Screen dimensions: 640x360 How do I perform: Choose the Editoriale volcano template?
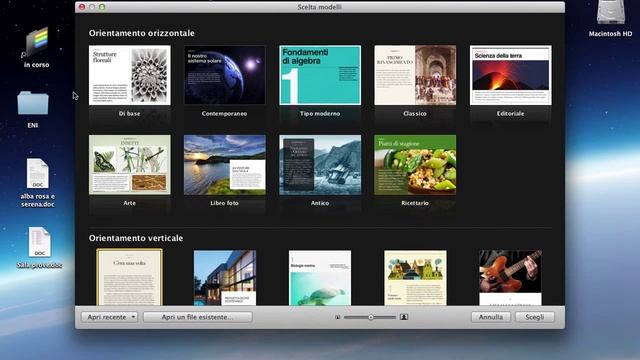511,75
